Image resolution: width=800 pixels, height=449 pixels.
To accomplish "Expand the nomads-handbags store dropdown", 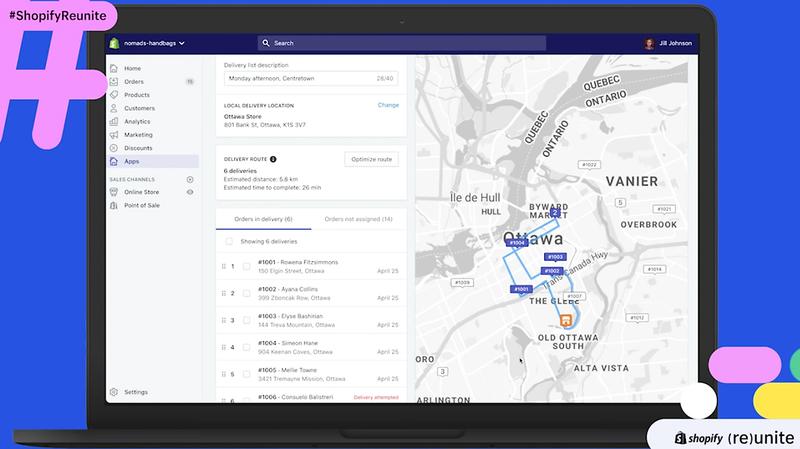I will (154, 43).
